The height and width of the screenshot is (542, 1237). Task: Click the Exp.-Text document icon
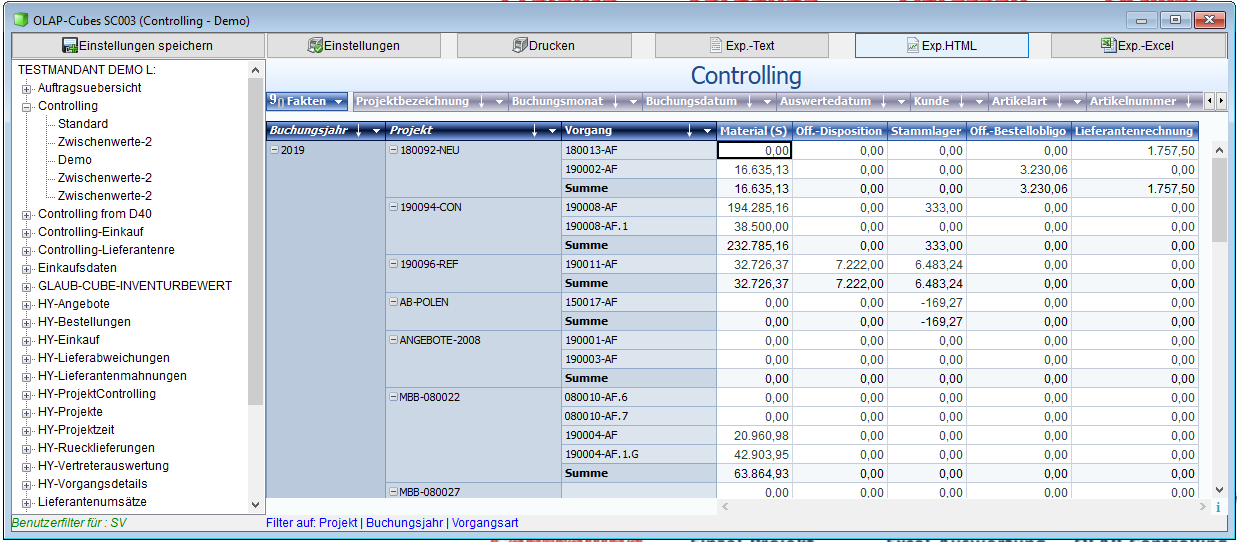click(716, 45)
